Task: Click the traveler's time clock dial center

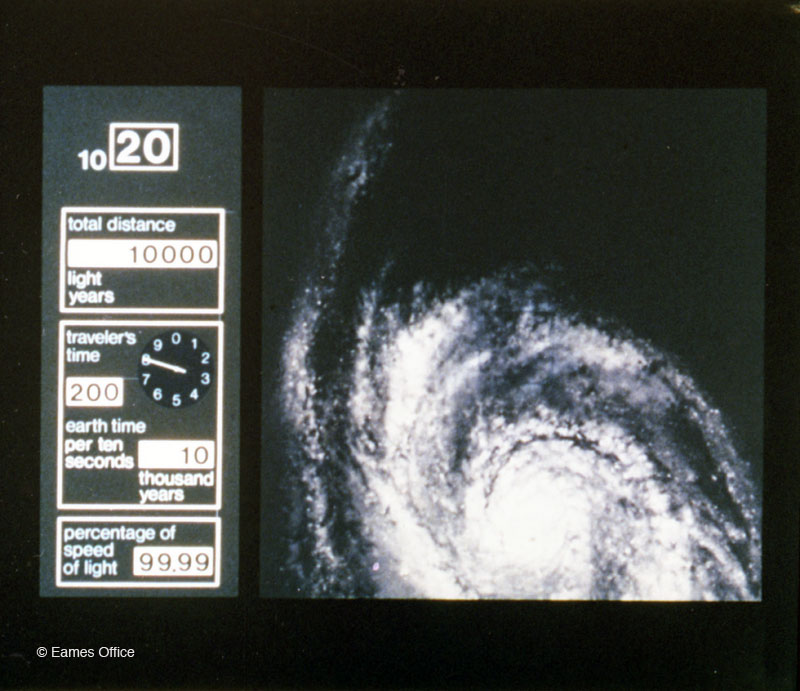Action: pos(176,369)
